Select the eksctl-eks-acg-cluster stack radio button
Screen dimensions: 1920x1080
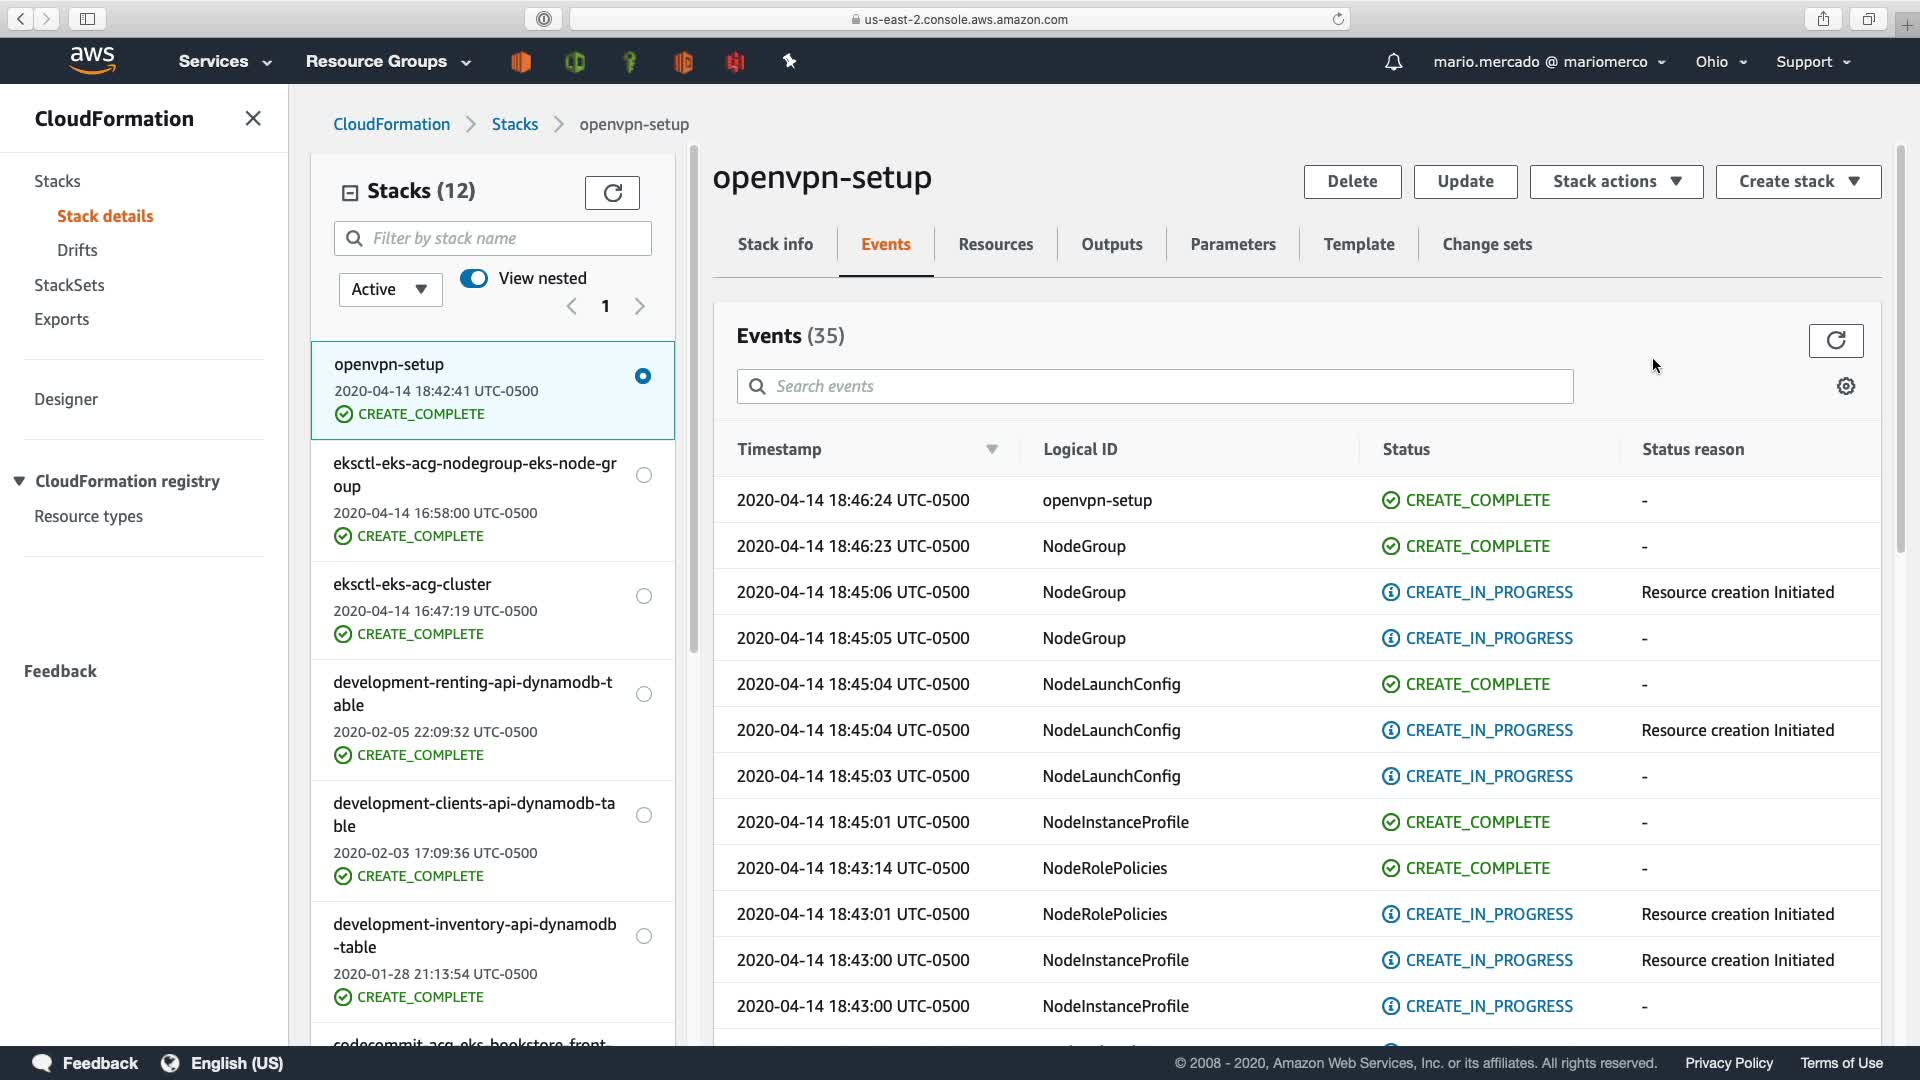(x=644, y=596)
